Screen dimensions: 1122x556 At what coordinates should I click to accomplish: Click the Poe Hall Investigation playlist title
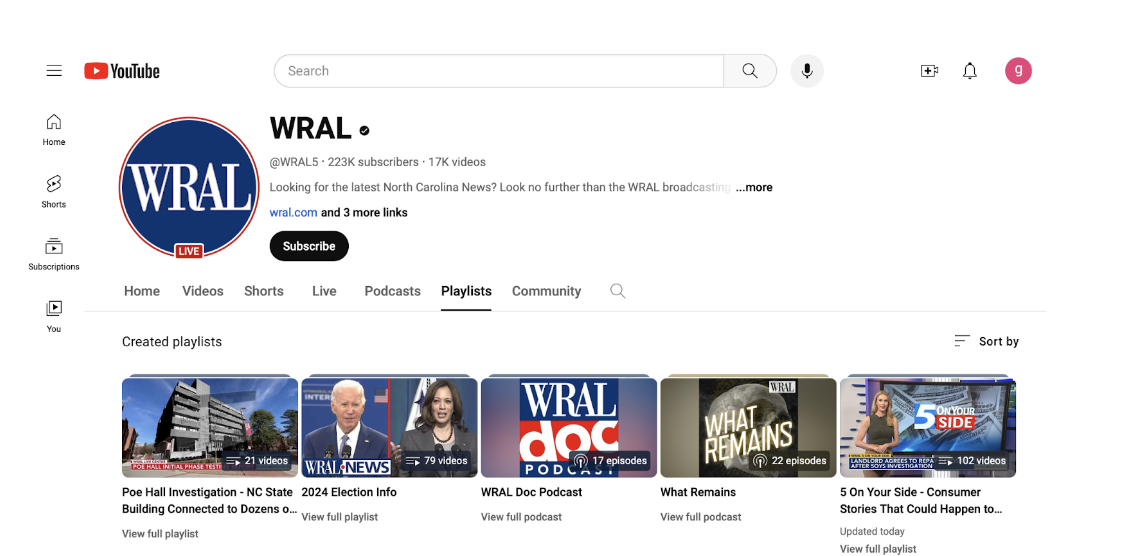(x=209, y=501)
